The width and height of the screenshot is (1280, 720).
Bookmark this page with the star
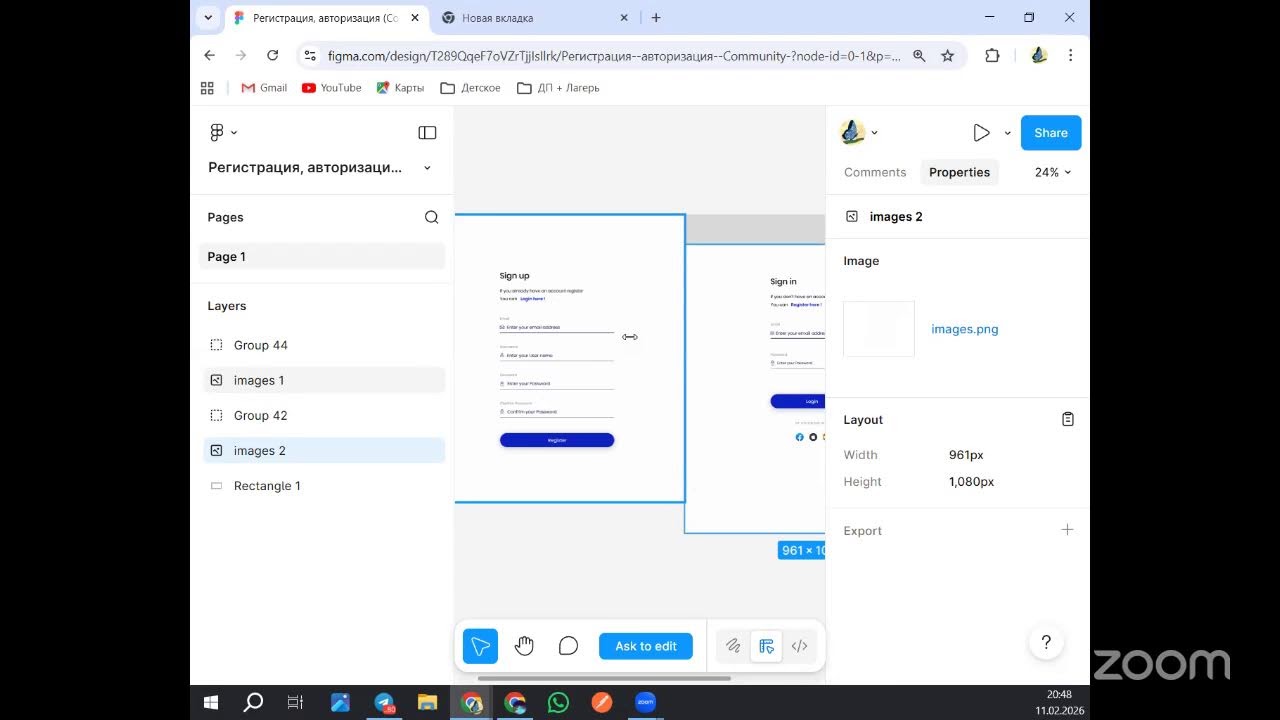pos(948,56)
